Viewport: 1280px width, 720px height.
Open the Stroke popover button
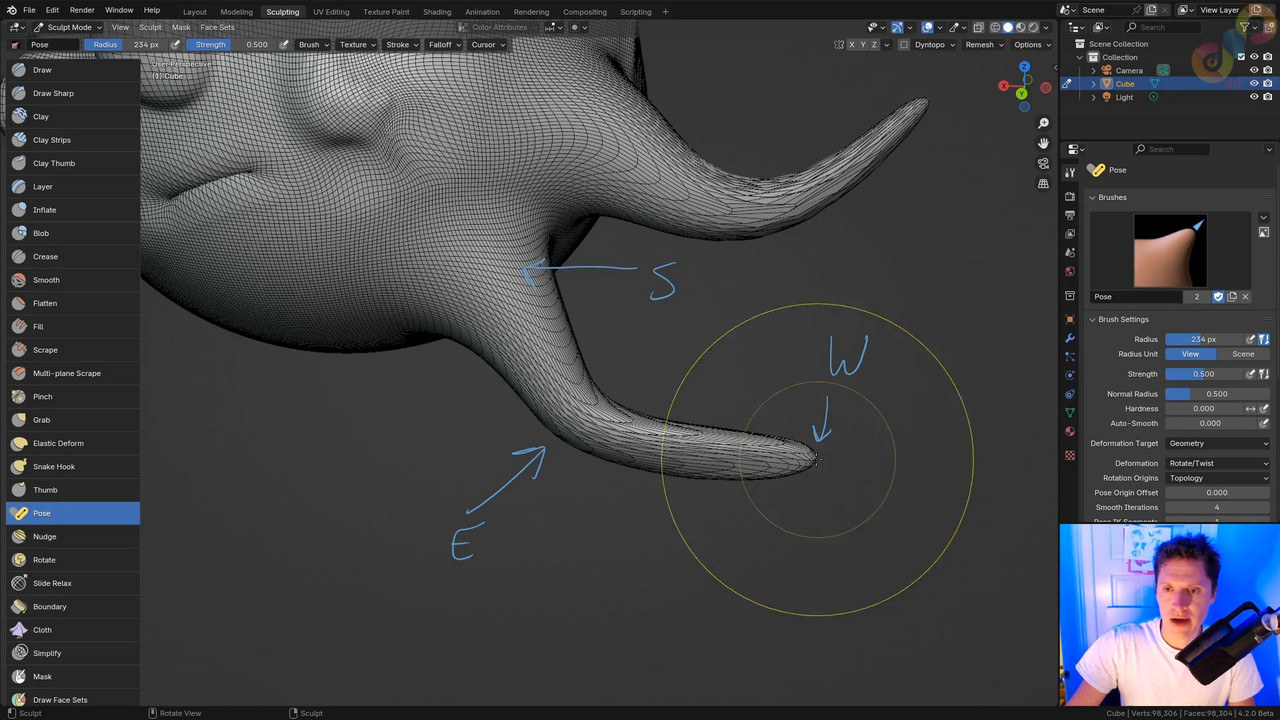pyautogui.click(x=401, y=45)
